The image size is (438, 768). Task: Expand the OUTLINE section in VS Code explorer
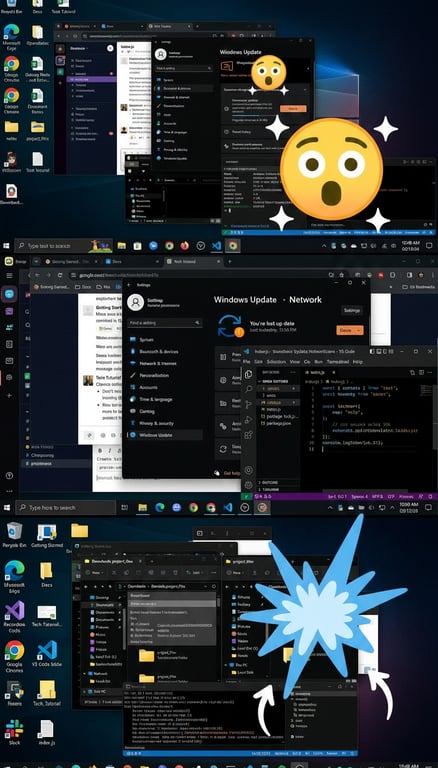click(x=271, y=482)
